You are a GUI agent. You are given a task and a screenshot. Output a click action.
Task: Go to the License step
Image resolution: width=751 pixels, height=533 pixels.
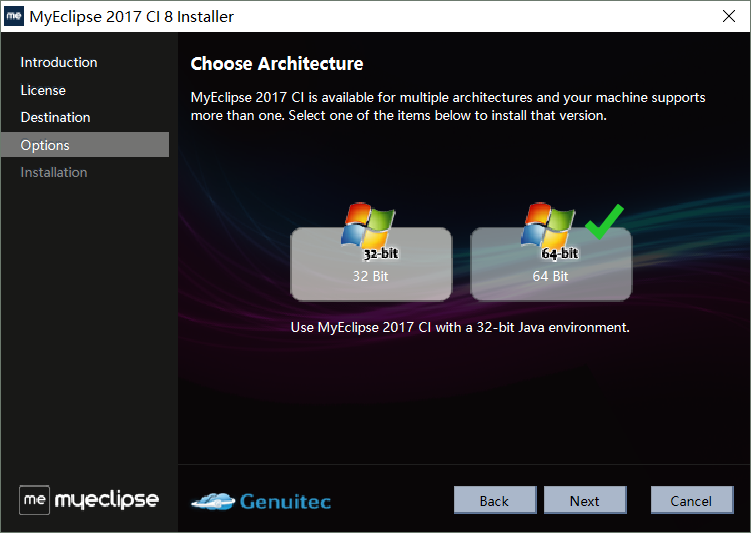43,90
